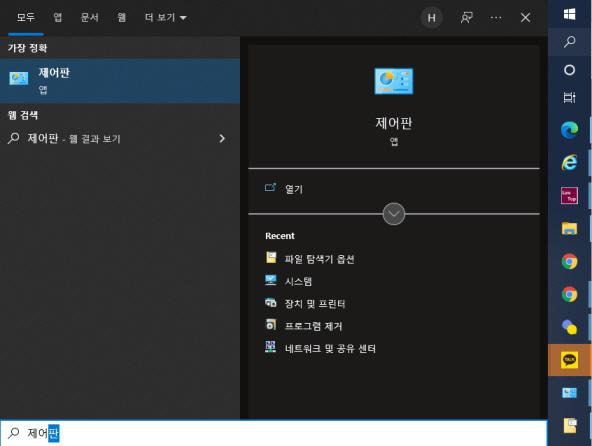The height and width of the screenshot is (446, 592).
Task: Click 제어판 - 웹 결과 보기 text
Action: pos(74,139)
